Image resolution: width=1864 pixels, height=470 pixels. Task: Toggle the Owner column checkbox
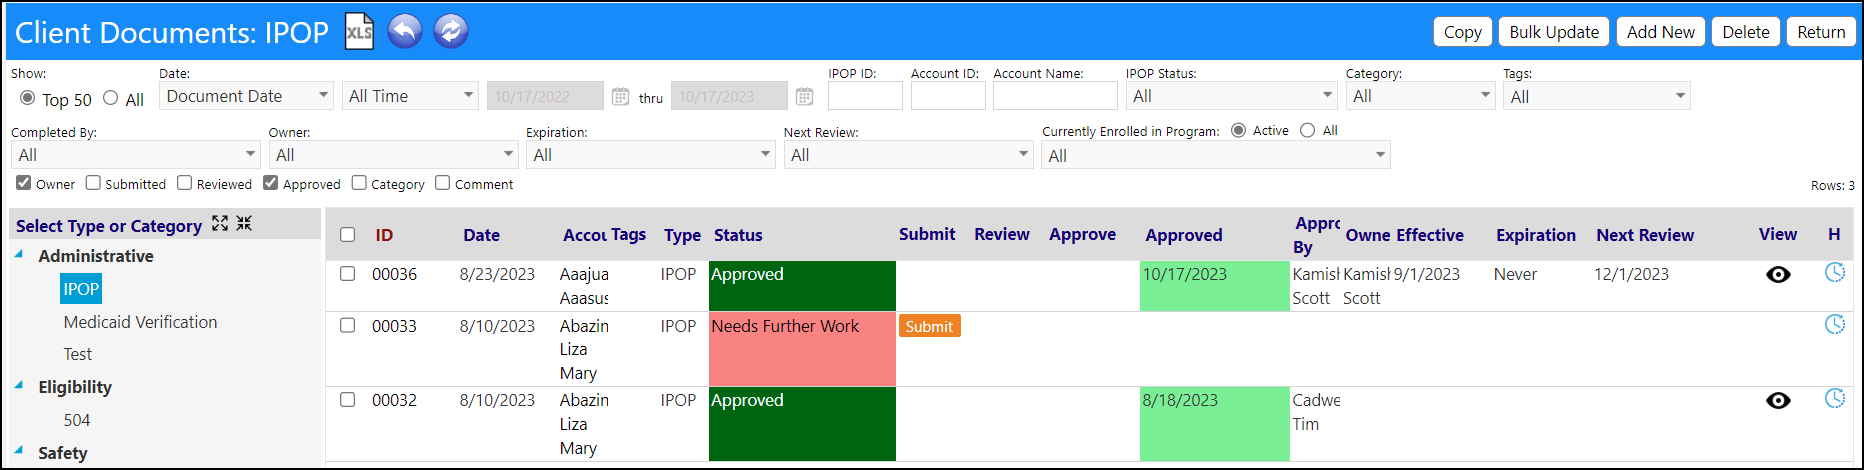pos(24,183)
